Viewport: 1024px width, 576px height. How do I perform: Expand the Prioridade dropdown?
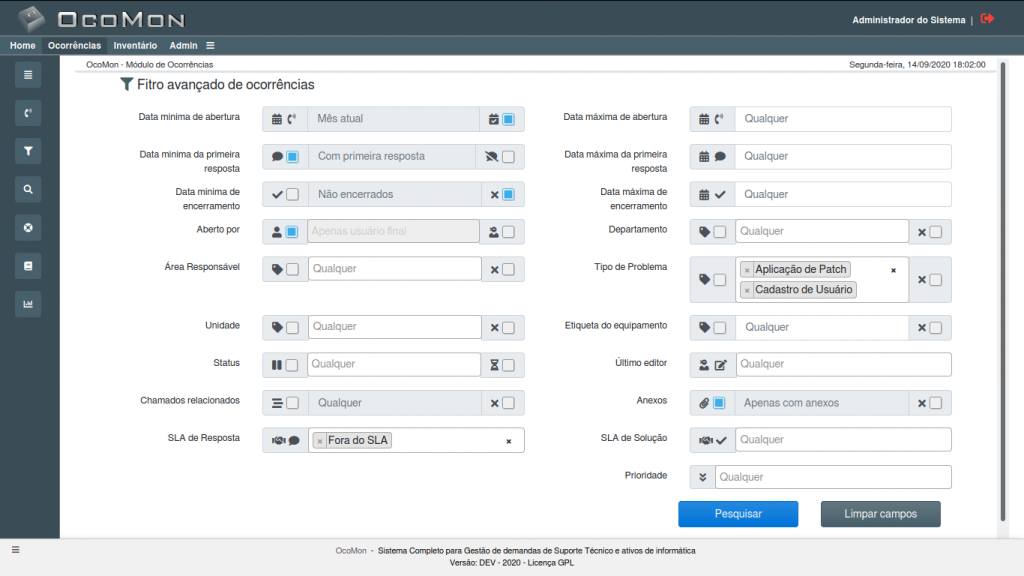832,477
